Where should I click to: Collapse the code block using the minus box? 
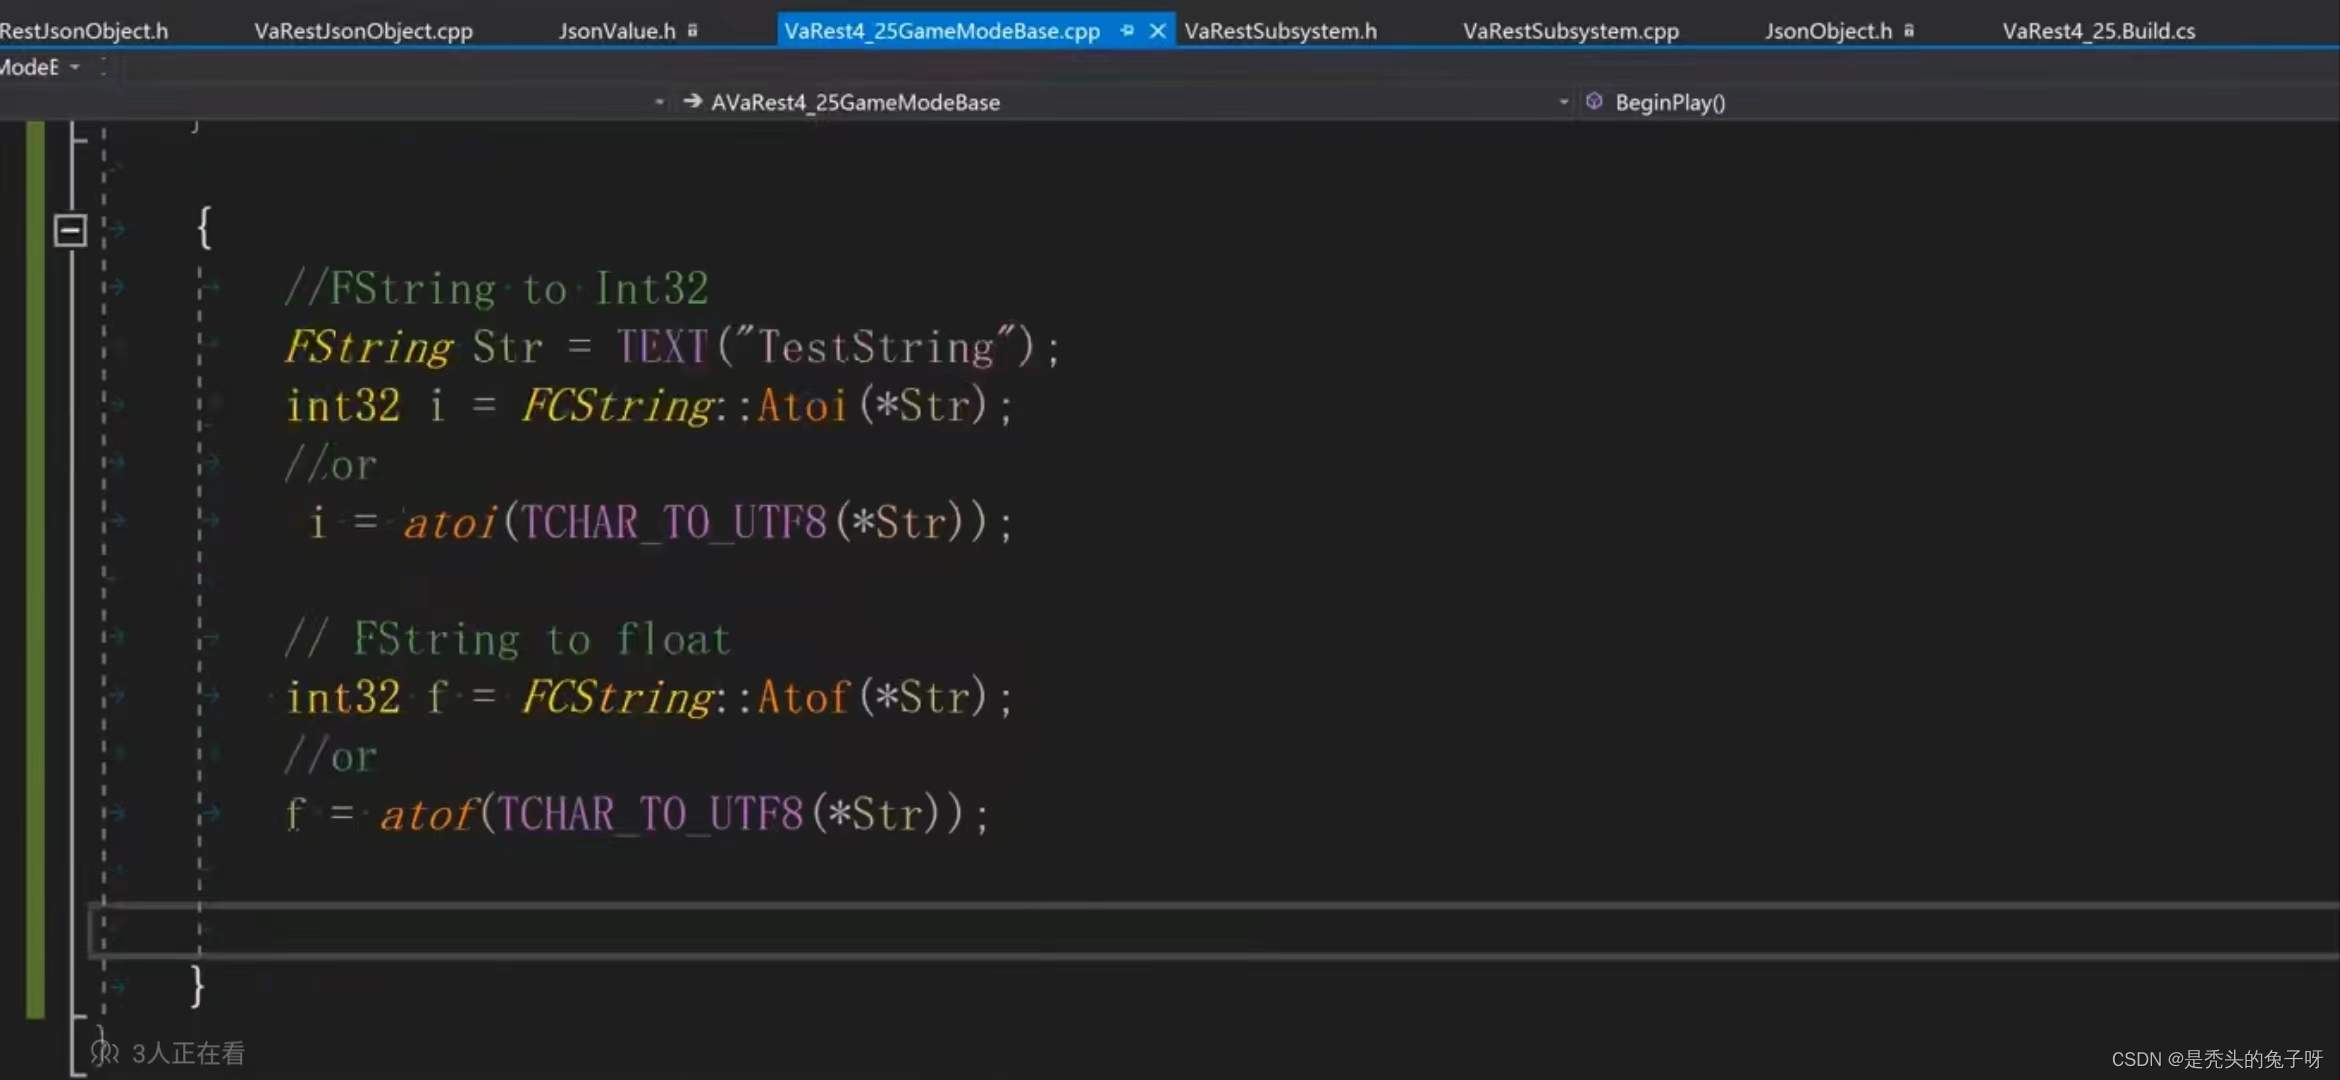click(x=70, y=229)
